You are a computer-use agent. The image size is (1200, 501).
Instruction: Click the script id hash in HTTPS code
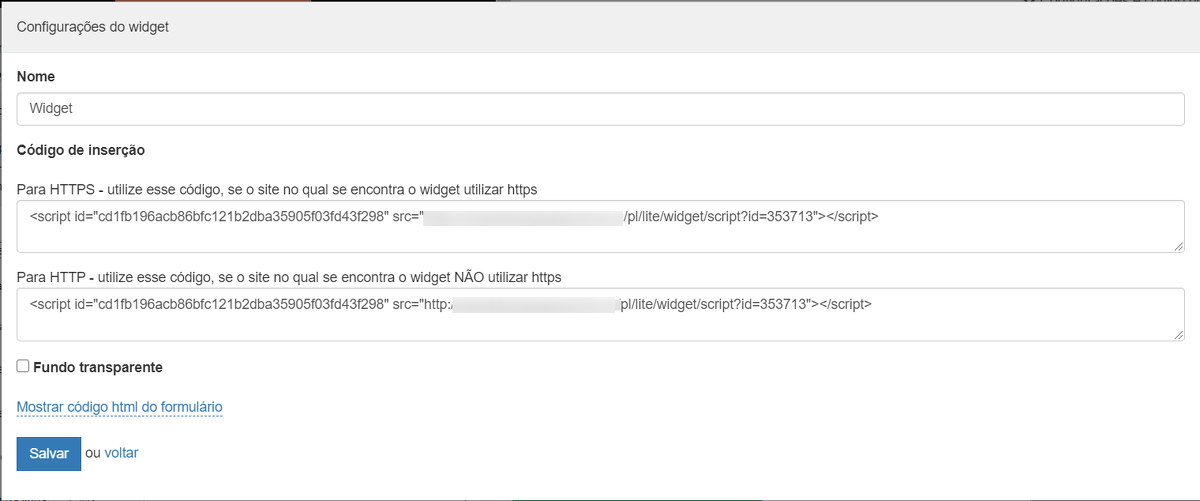238,216
